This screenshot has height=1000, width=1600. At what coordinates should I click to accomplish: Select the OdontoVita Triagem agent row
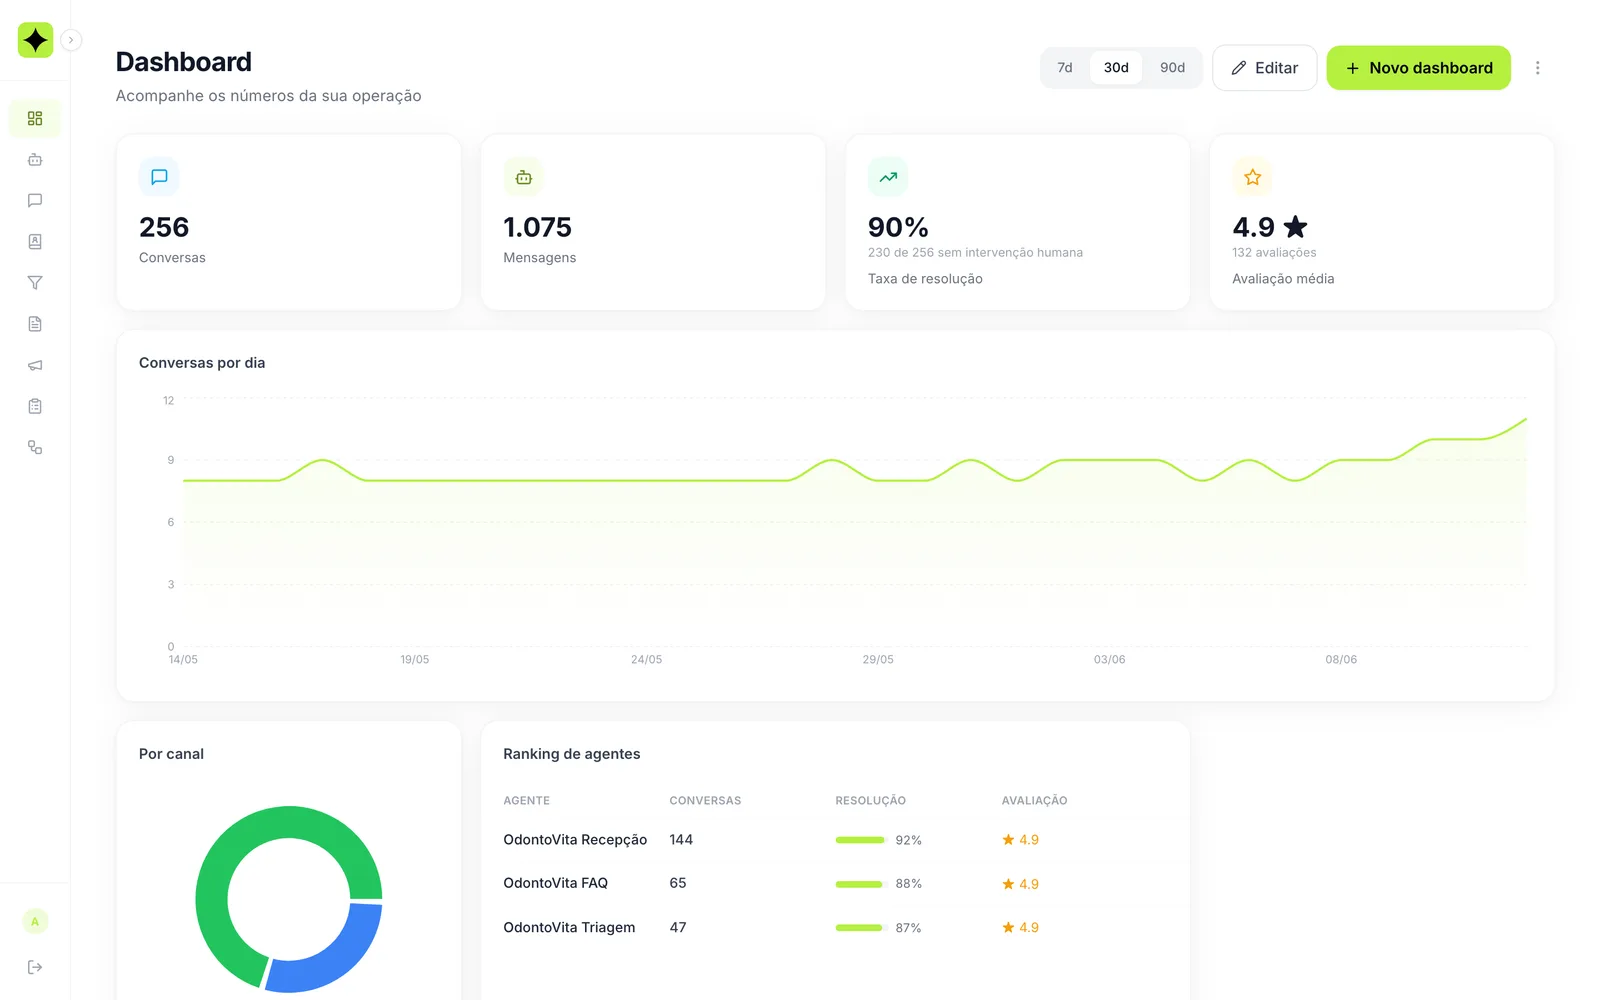pos(835,928)
